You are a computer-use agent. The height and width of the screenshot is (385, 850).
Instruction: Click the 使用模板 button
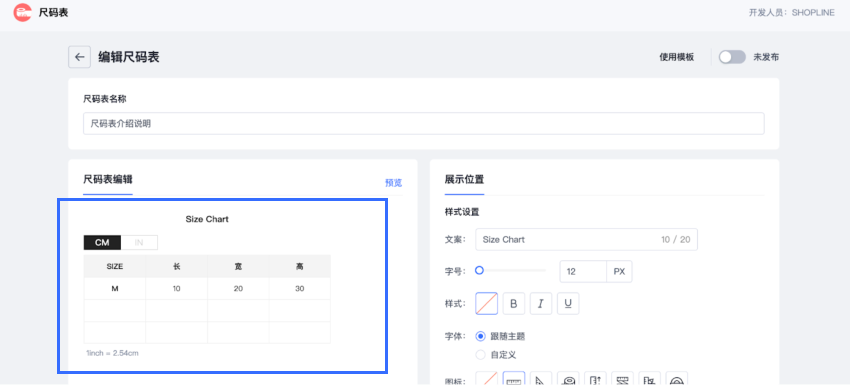(677, 57)
